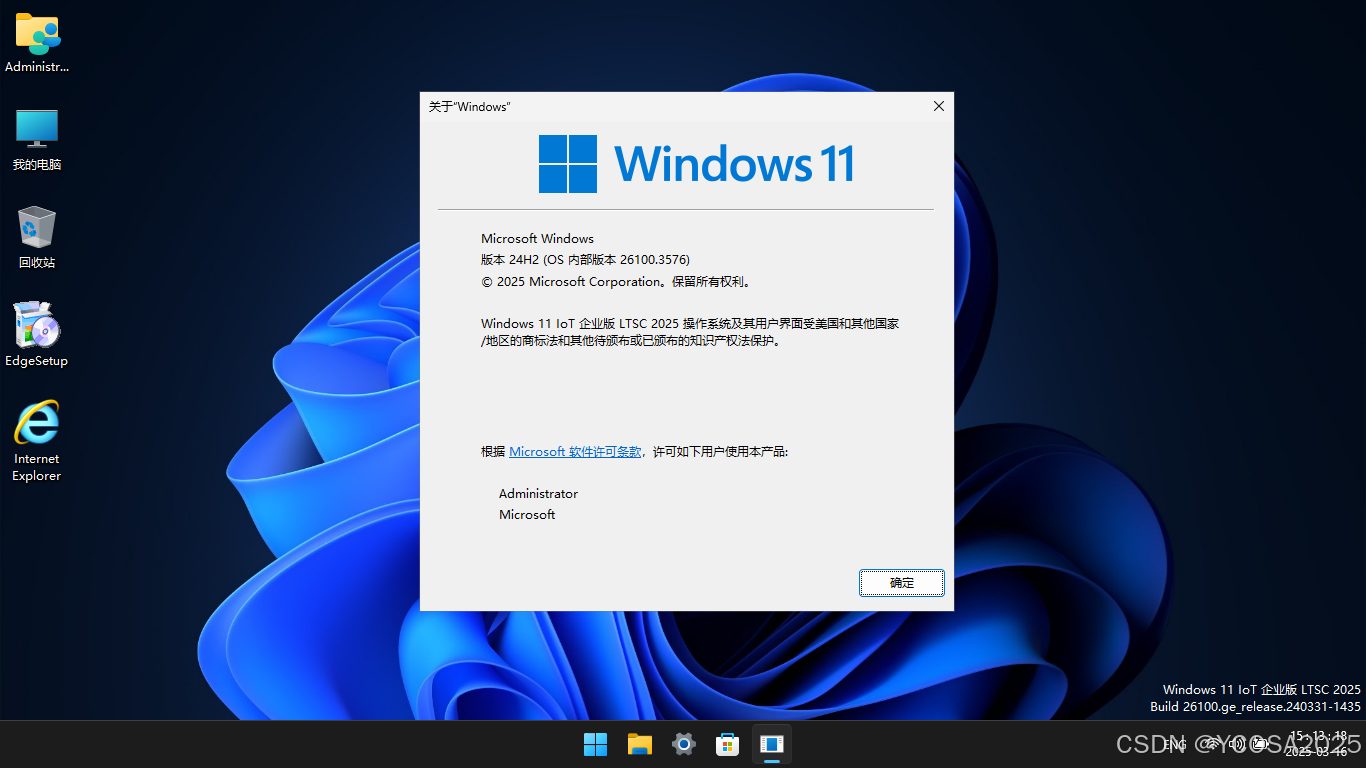The image size is (1366, 768).
Task: Open Settings gear on the taskbar
Action: click(x=684, y=744)
